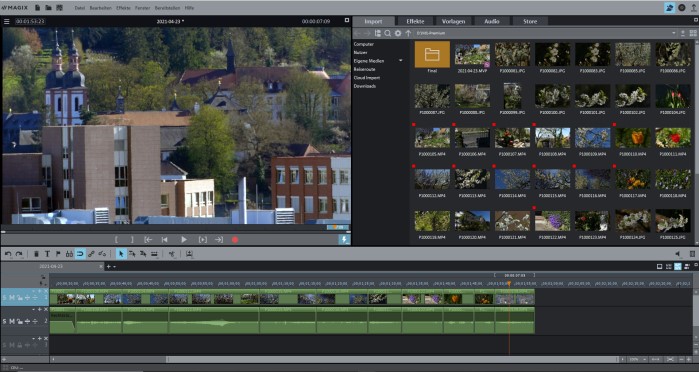Click the orange playhead marker on the timeline ruler
699x372 pixels.
[x=509, y=283]
